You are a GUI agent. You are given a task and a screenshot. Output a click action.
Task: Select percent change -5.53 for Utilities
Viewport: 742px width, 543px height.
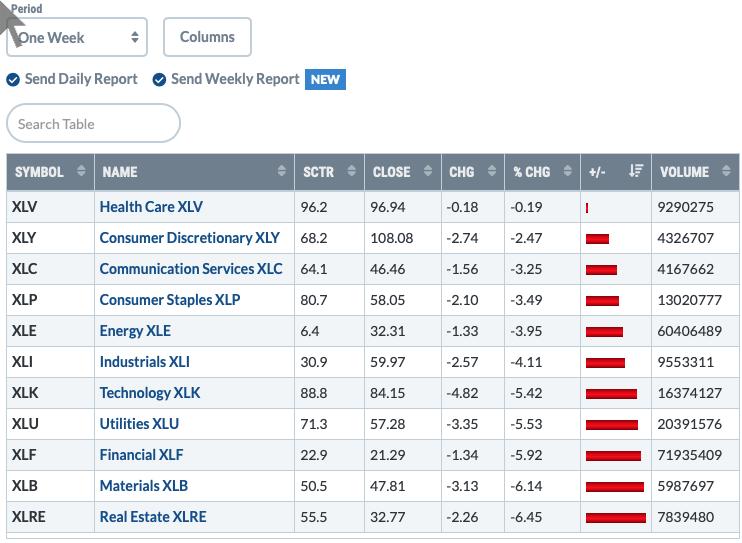[x=526, y=424]
